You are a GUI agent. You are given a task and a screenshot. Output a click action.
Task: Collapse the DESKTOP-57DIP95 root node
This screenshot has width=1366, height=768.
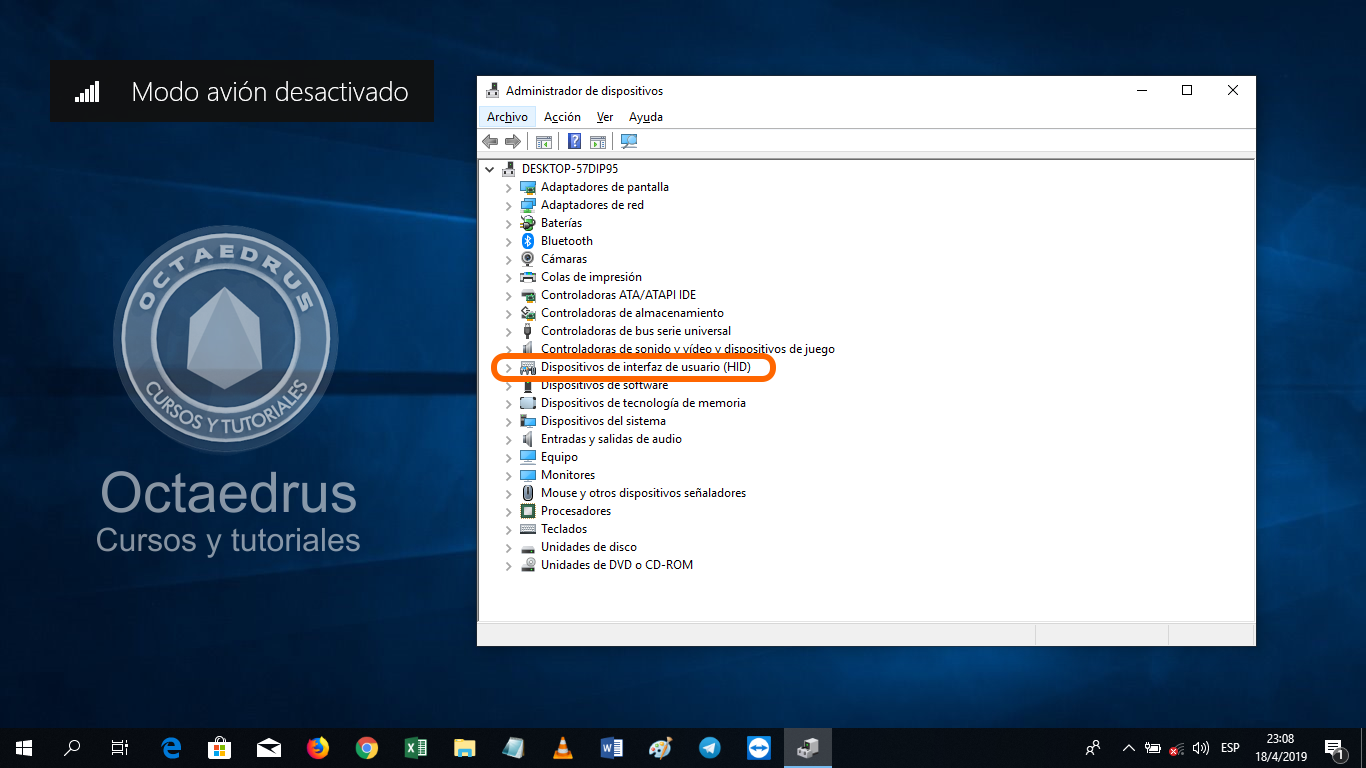click(489, 169)
